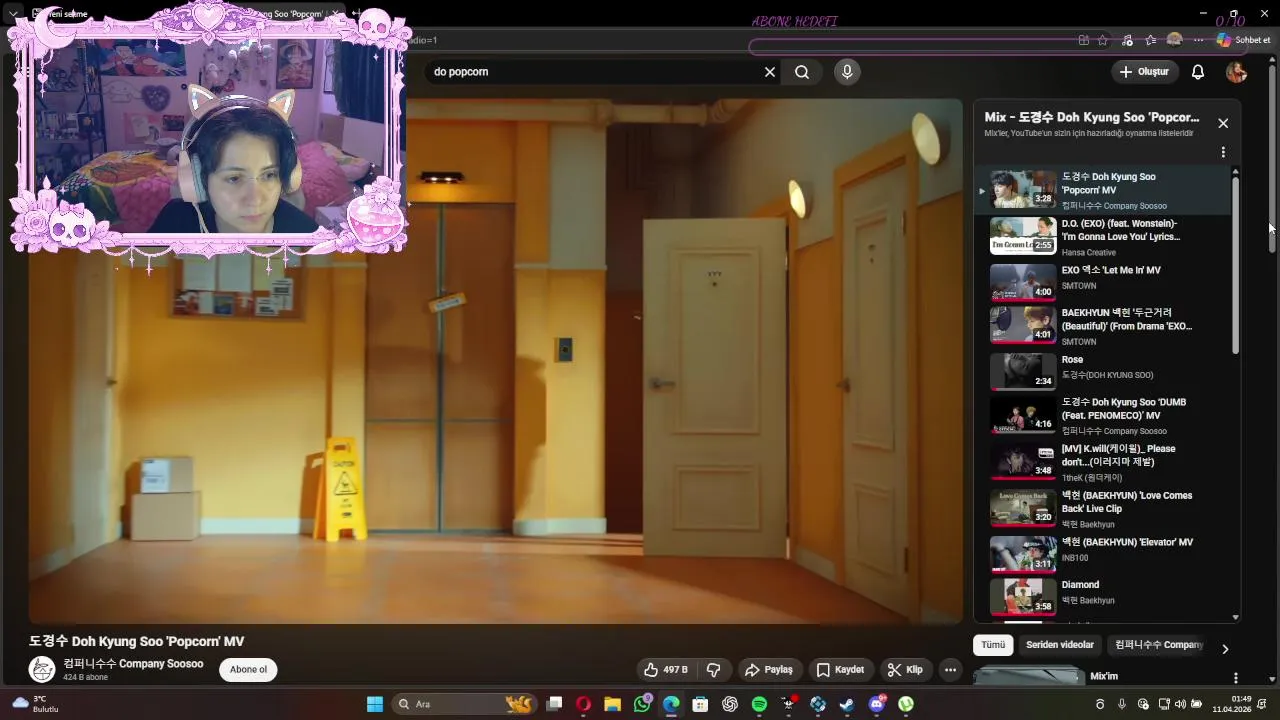
Task: Click the magnifier search button
Action: click(x=802, y=72)
